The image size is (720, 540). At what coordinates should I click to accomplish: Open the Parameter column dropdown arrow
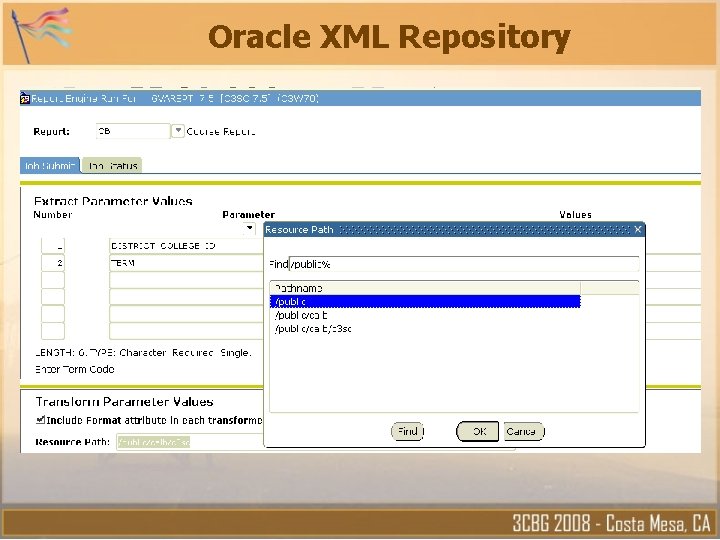click(249, 228)
